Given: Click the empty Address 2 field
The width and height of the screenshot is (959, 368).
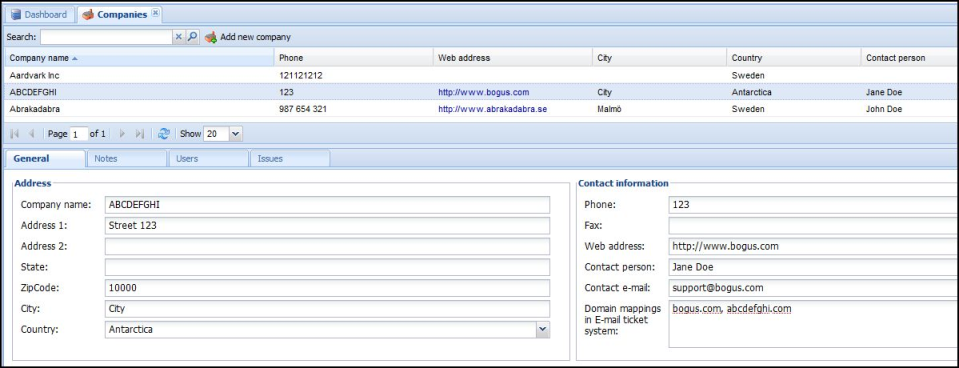Looking at the screenshot, I should coord(327,246).
